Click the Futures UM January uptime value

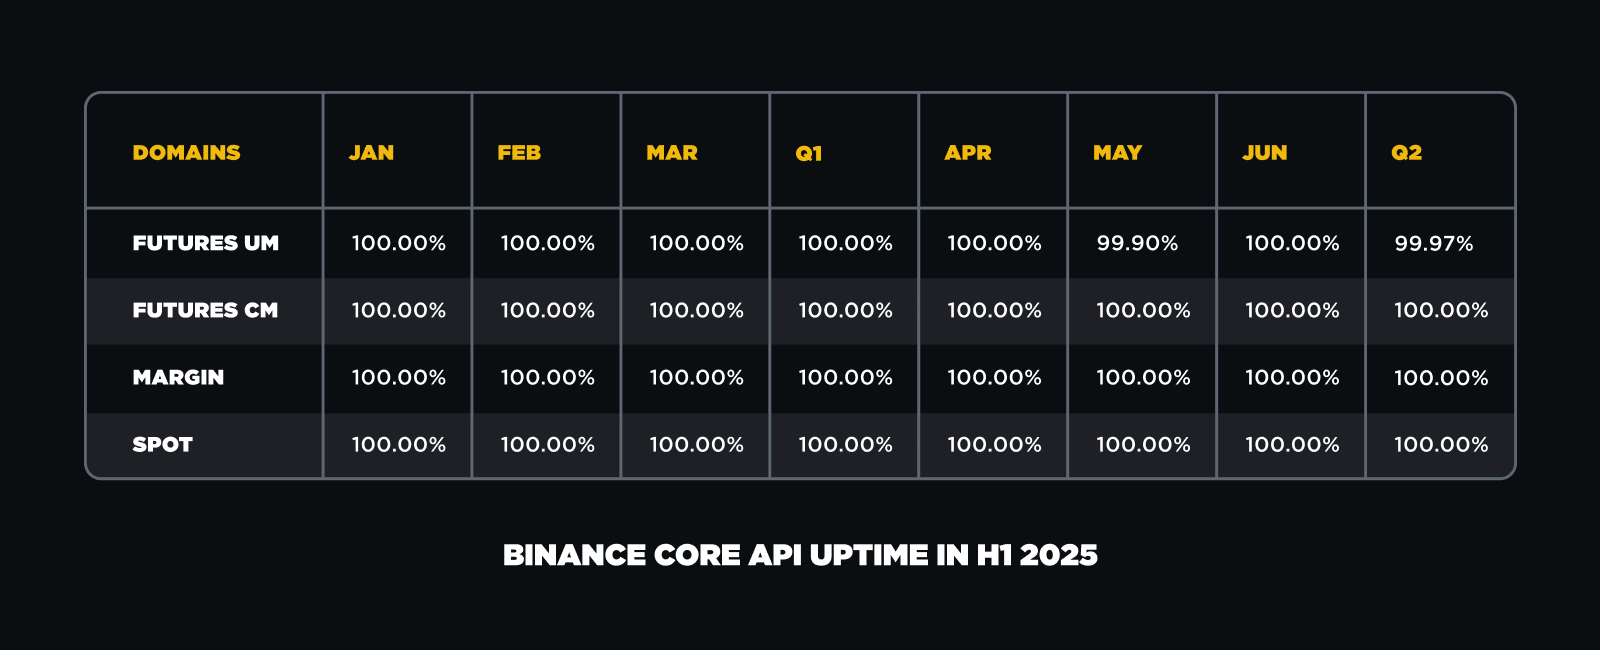coord(398,243)
